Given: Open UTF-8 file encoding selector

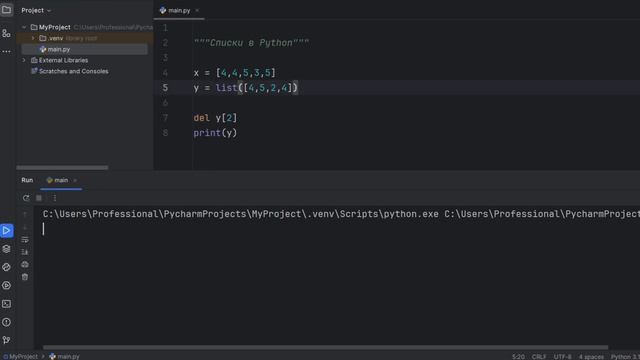Looking at the screenshot, I should pos(562,357).
